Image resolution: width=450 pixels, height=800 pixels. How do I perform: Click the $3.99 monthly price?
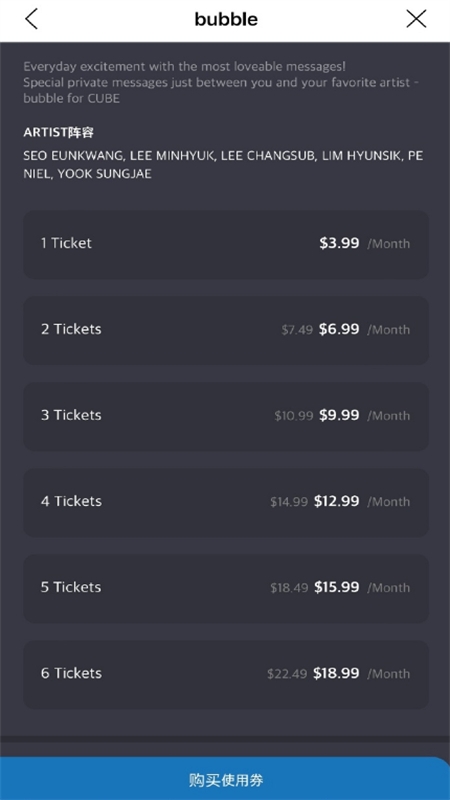[x=339, y=243]
